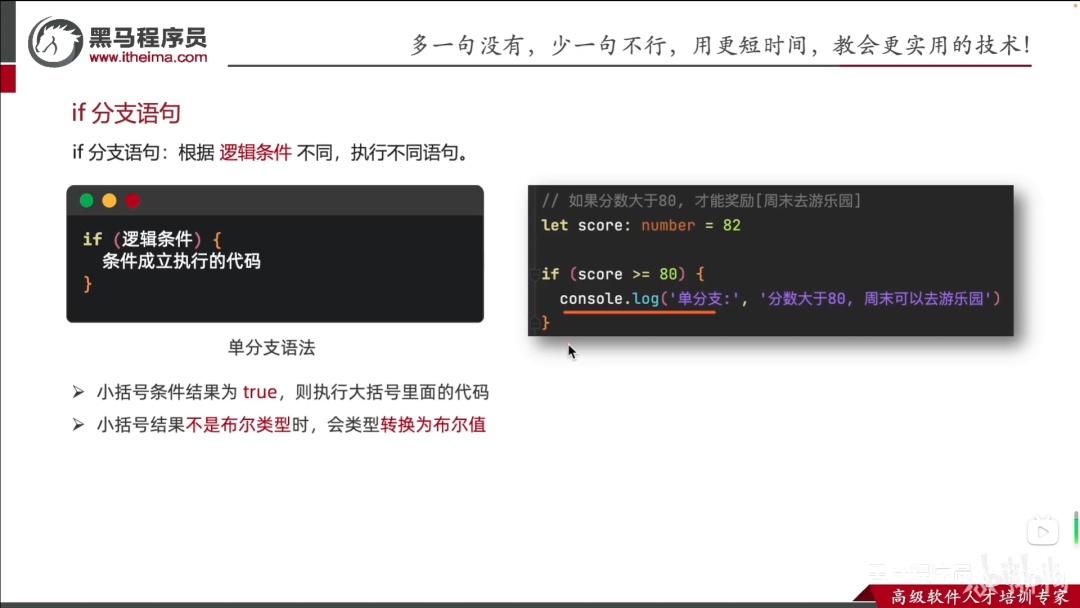
Task: Click the 单分支语法 caption
Action: tap(271, 348)
